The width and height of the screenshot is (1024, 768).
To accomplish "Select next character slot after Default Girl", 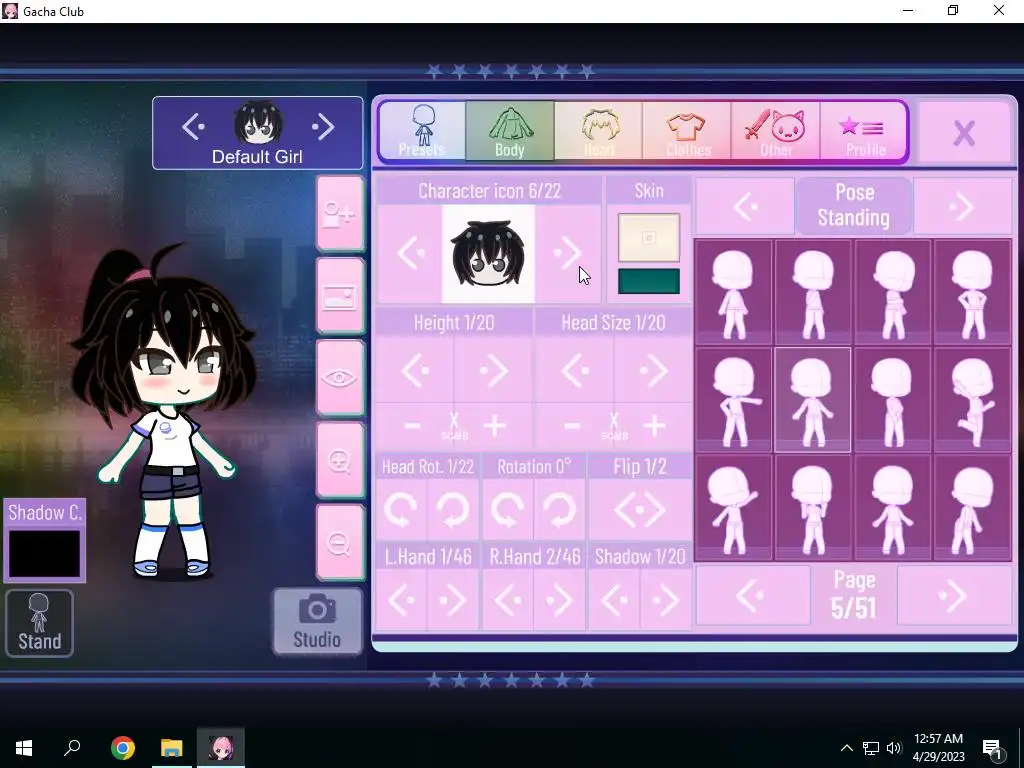I will [323, 126].
